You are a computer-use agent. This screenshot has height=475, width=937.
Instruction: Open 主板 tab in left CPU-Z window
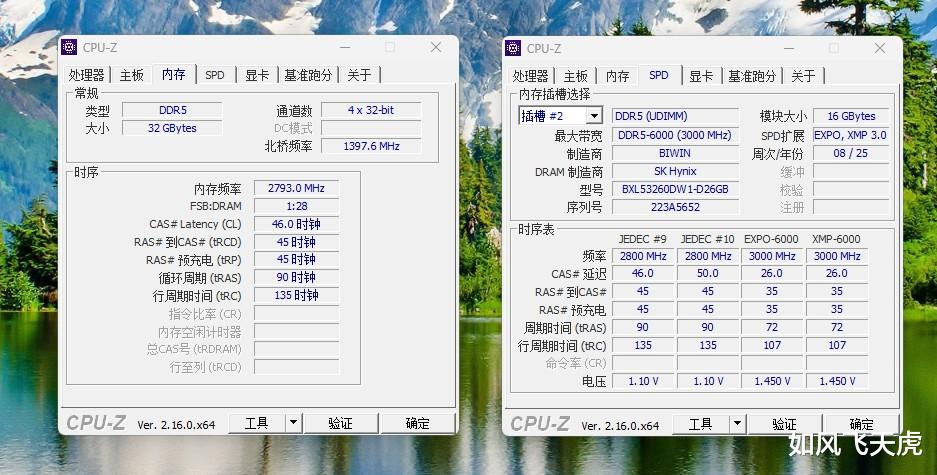(131, 75)
